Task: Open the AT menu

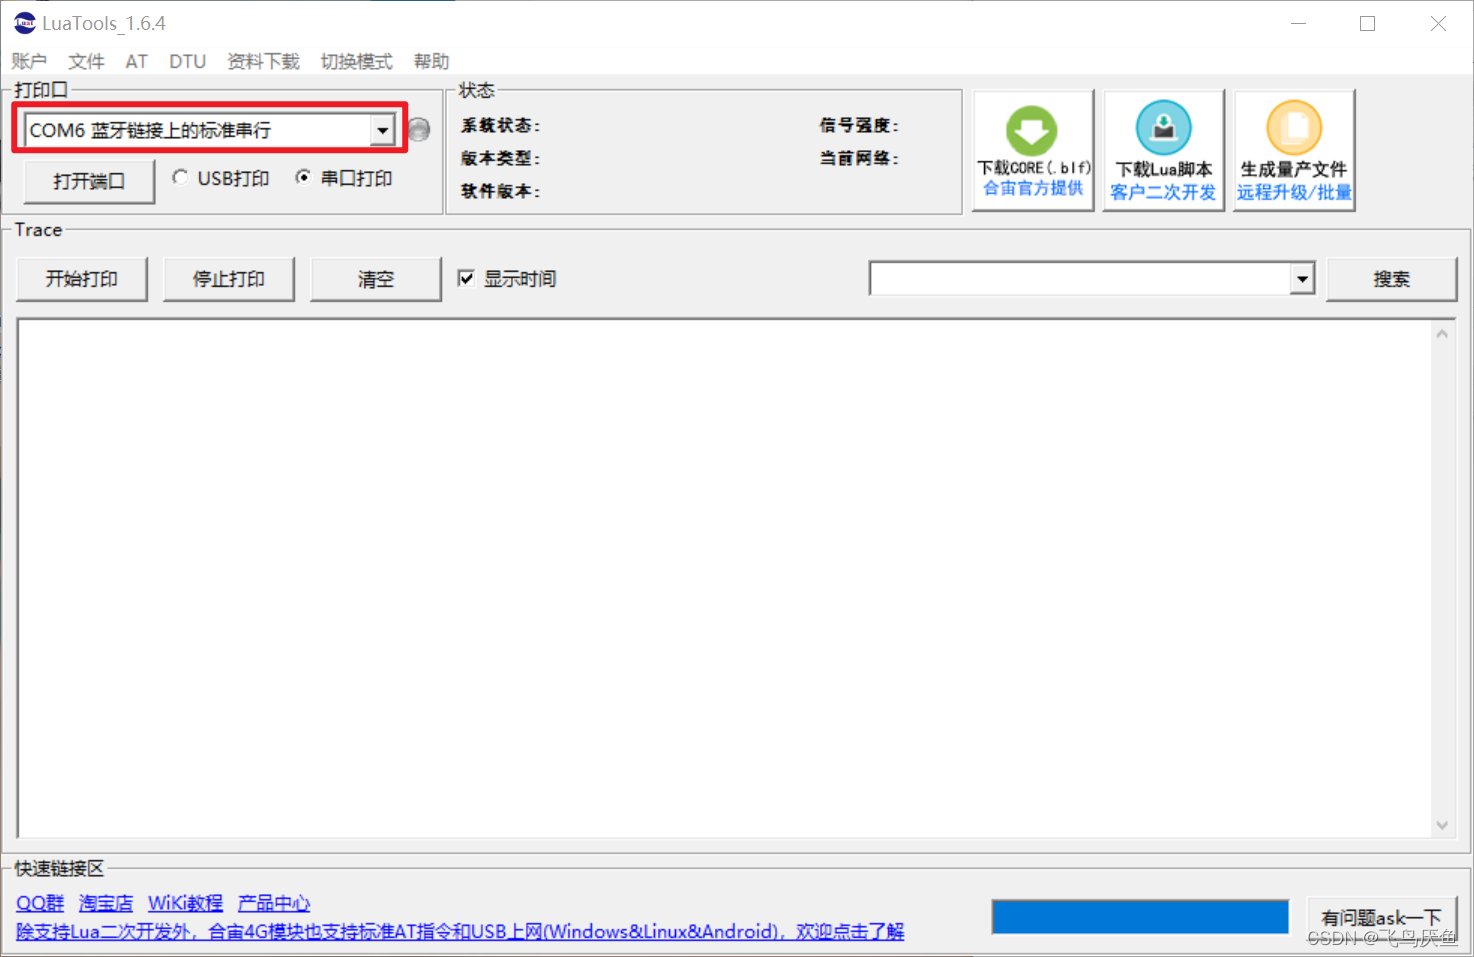Action: click(137, 61)
